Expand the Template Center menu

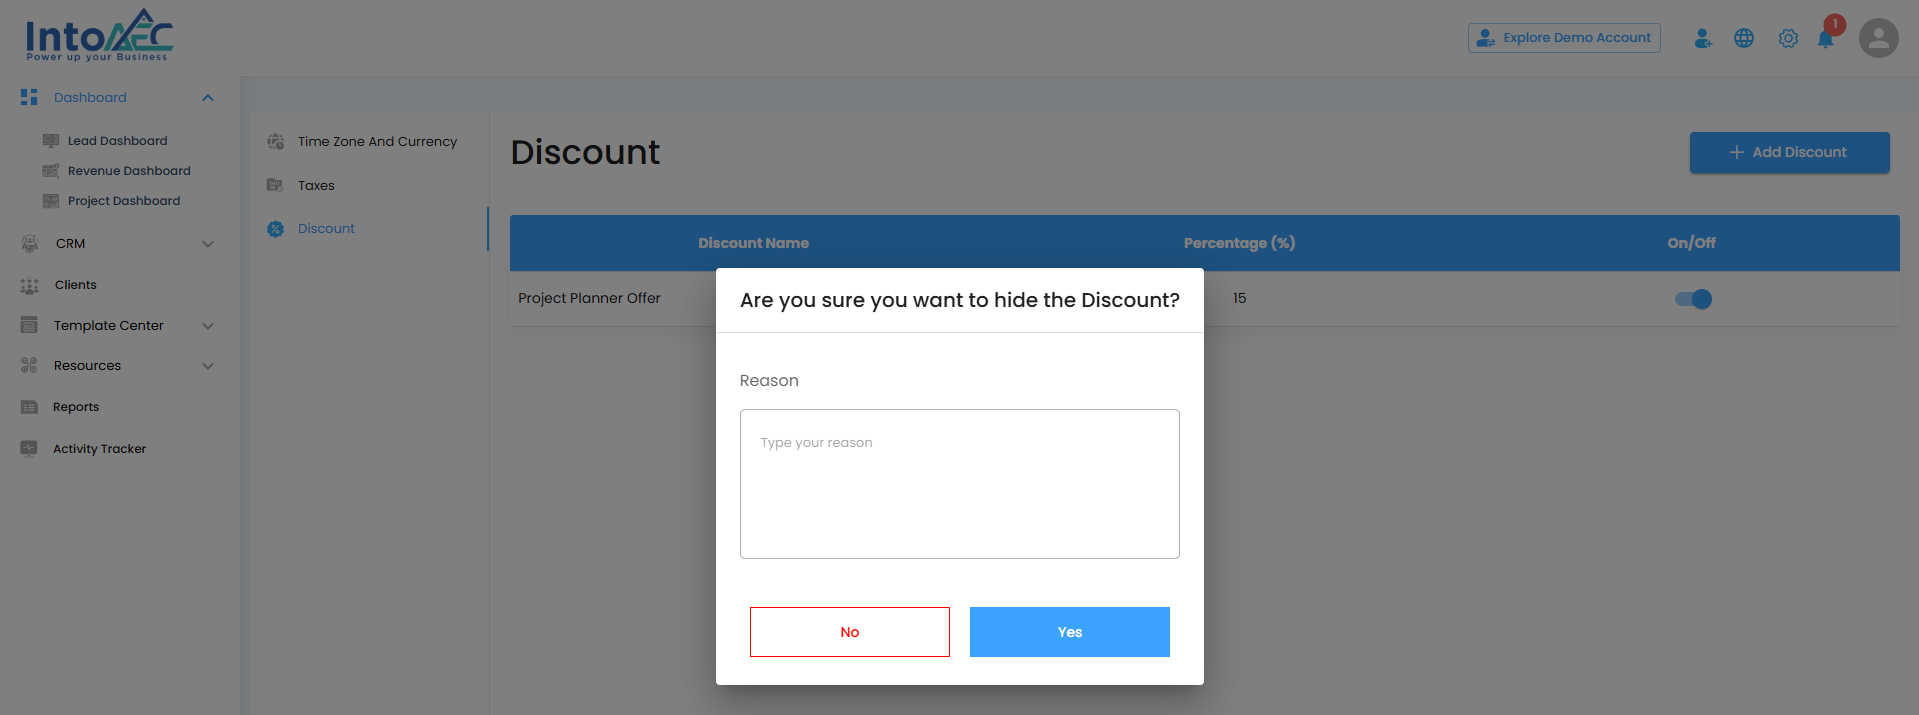(x=208, y=326)
